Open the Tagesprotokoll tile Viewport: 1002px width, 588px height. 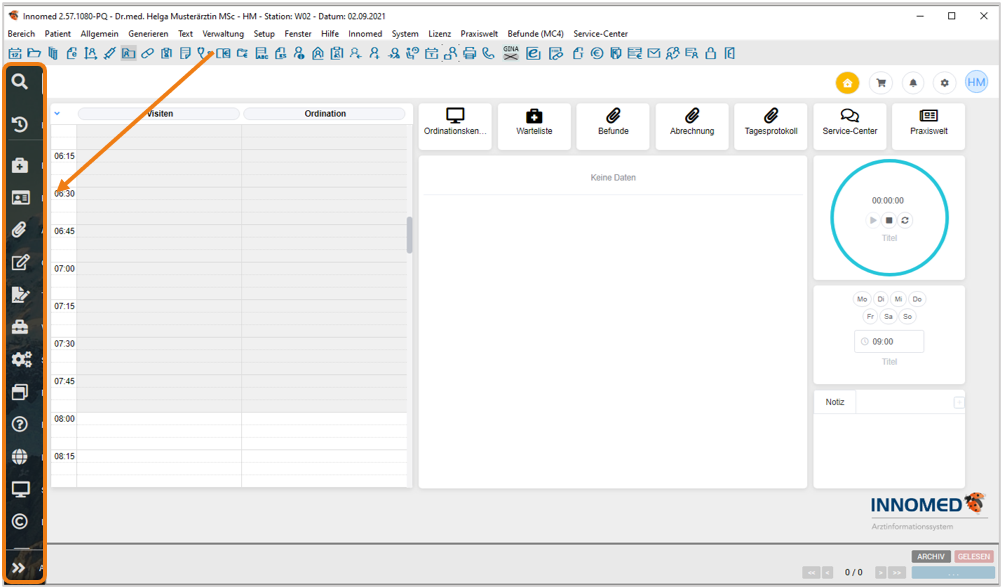[771, 127]
